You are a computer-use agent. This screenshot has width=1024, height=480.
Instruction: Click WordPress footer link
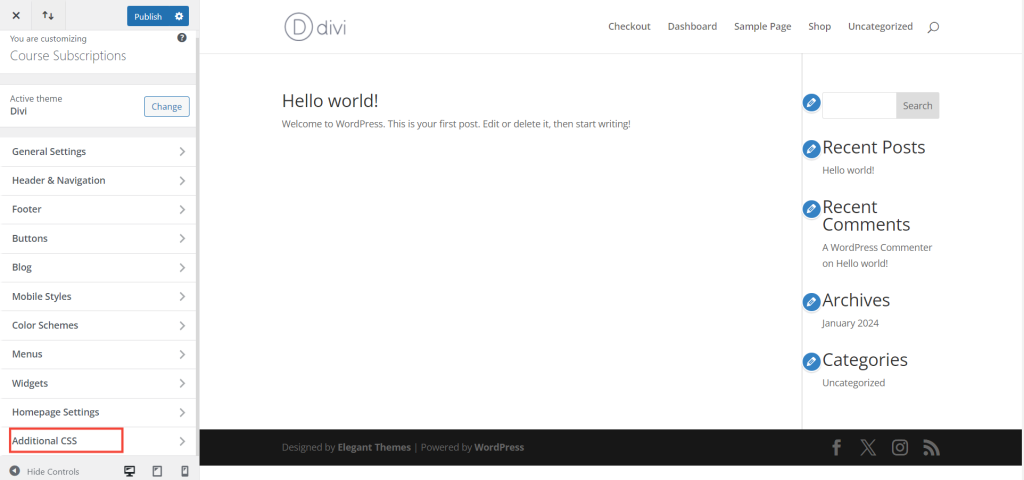coord(499,447)
